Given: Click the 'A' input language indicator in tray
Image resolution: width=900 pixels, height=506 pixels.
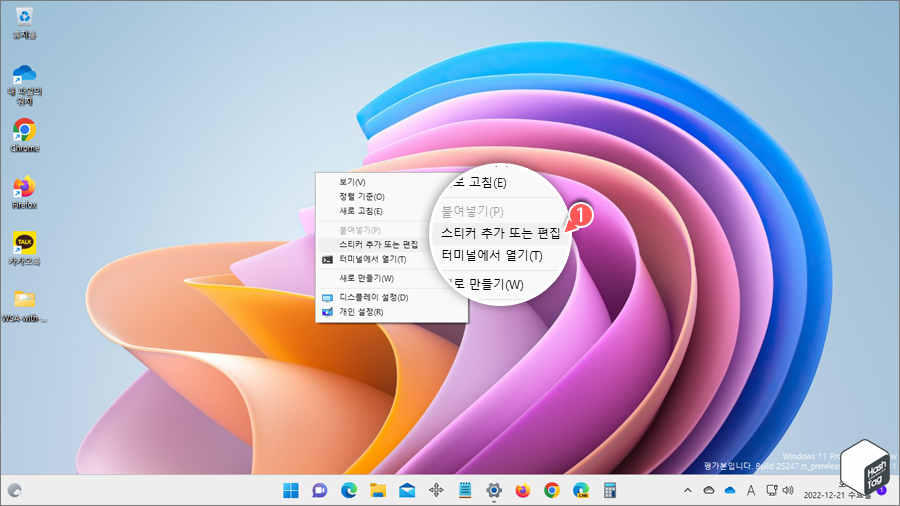Looking at the screenshot, I should coord(751,490).
